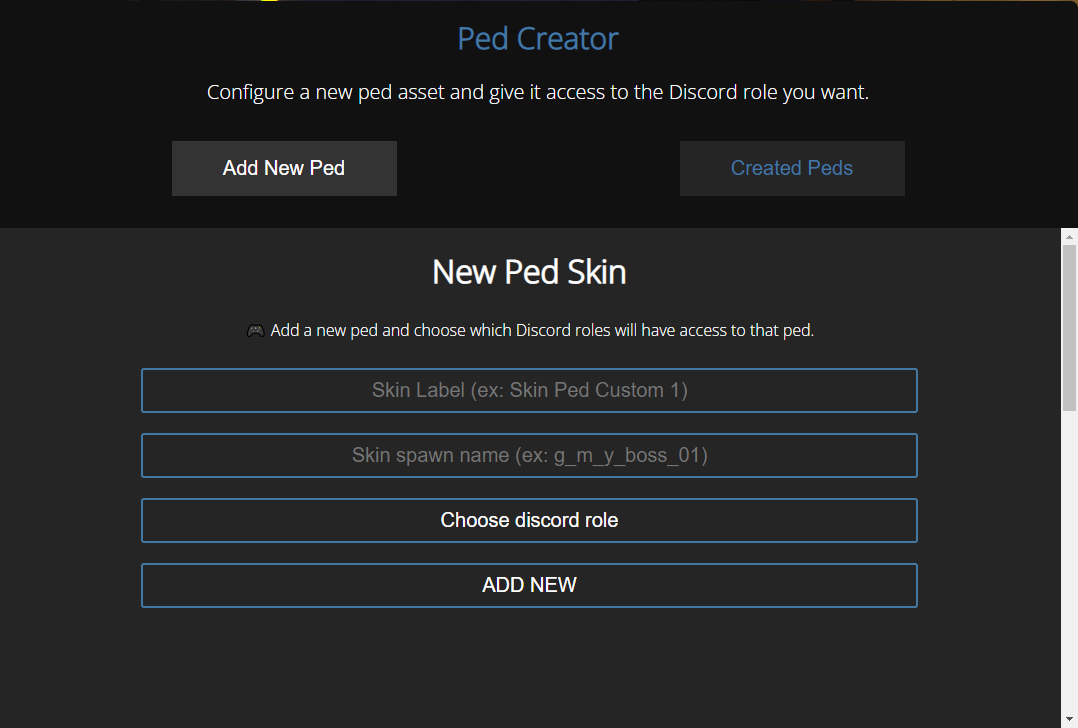Click the scrollbar thumb on the right
Image resolution: width=1078 pixels, height=728 pixels.
click(1069, 330)
